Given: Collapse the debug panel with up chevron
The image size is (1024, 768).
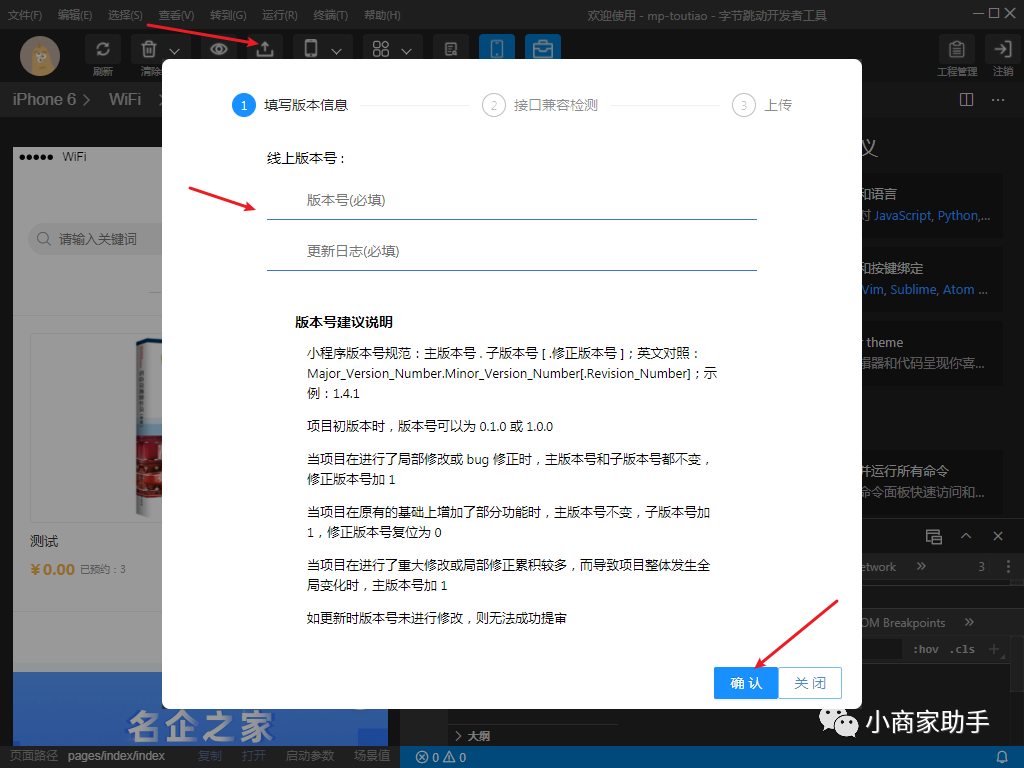Looking at the screenshot, I should [x=966, y=536].
